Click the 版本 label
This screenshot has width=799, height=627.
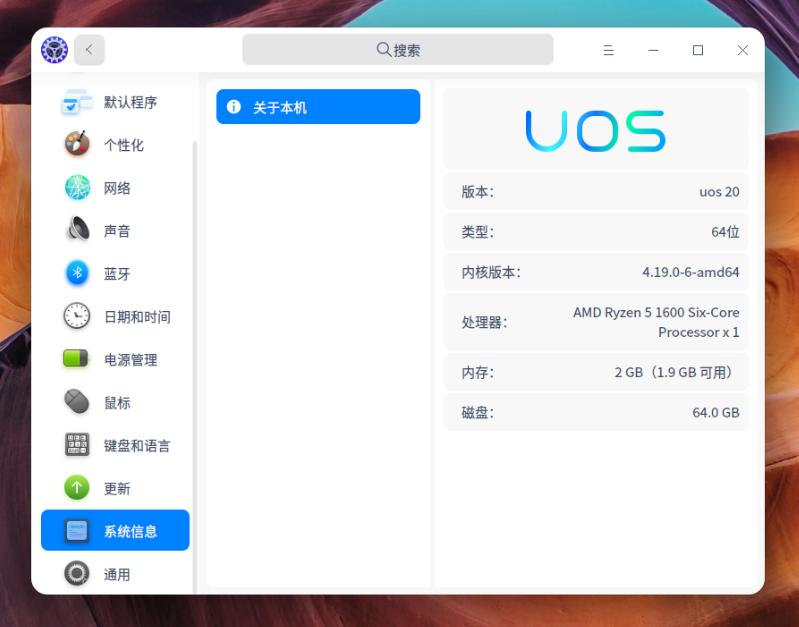[x=477, y=192]
